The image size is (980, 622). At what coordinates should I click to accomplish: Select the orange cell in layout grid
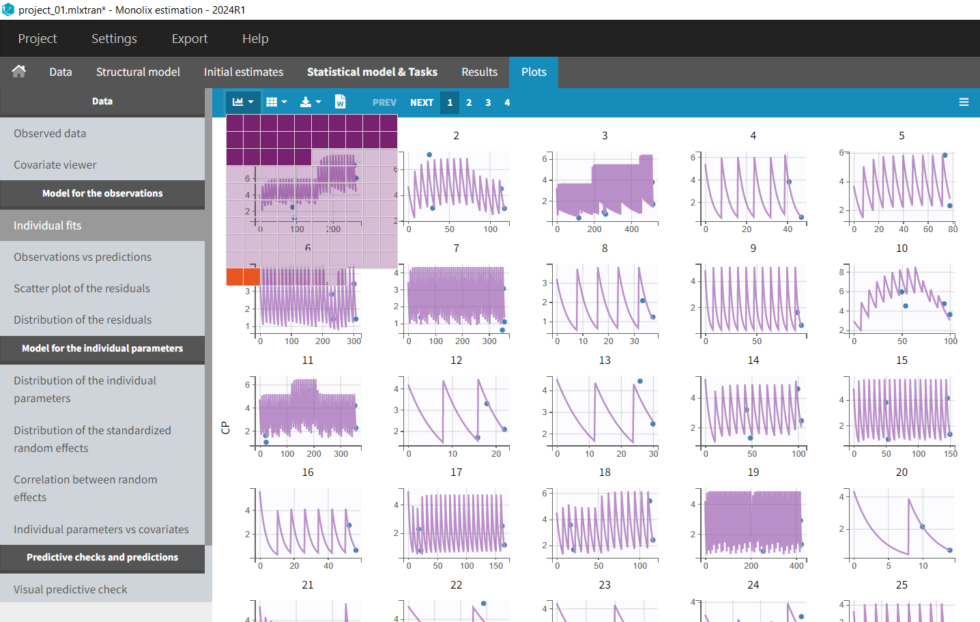pyautogui.click(x=243, y=277)
